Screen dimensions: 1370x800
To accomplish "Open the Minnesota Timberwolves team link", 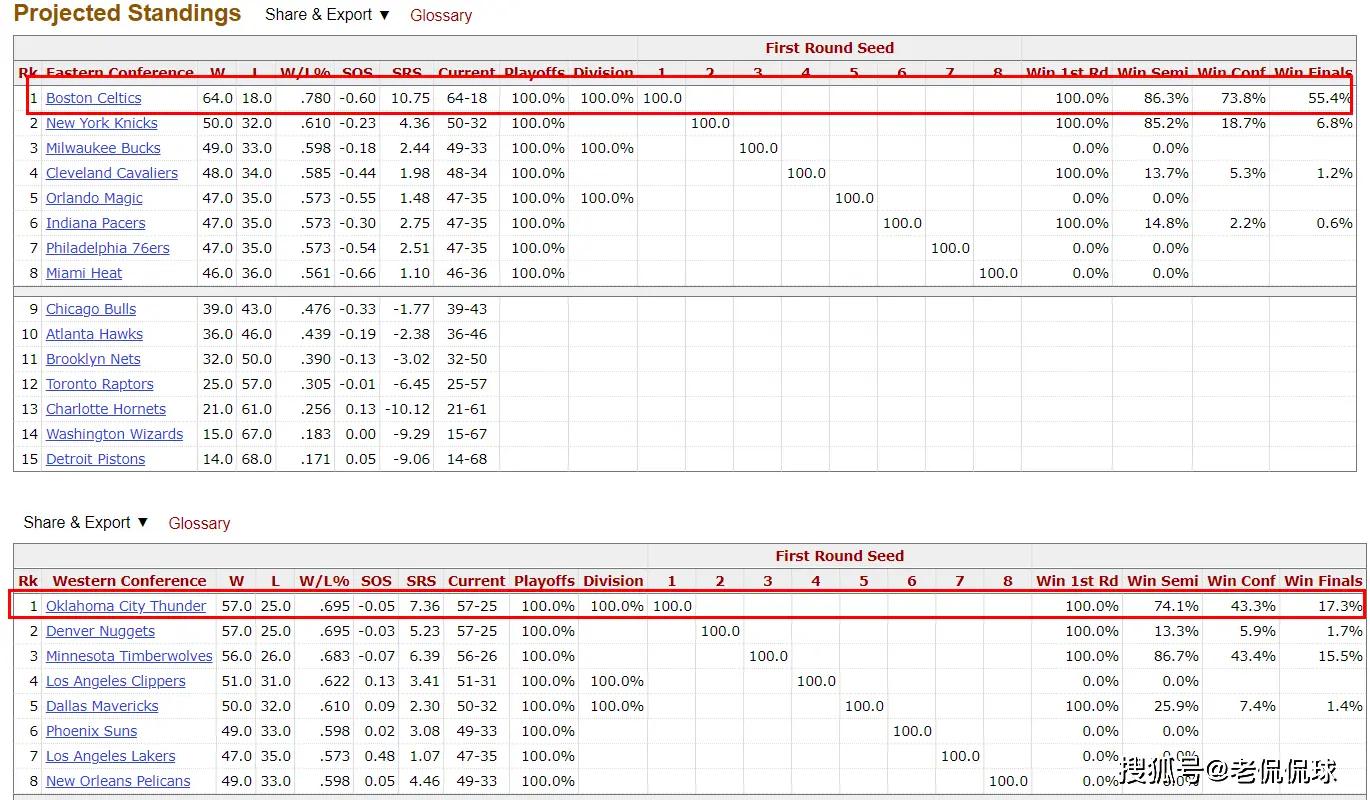I will tap(129, 656).
